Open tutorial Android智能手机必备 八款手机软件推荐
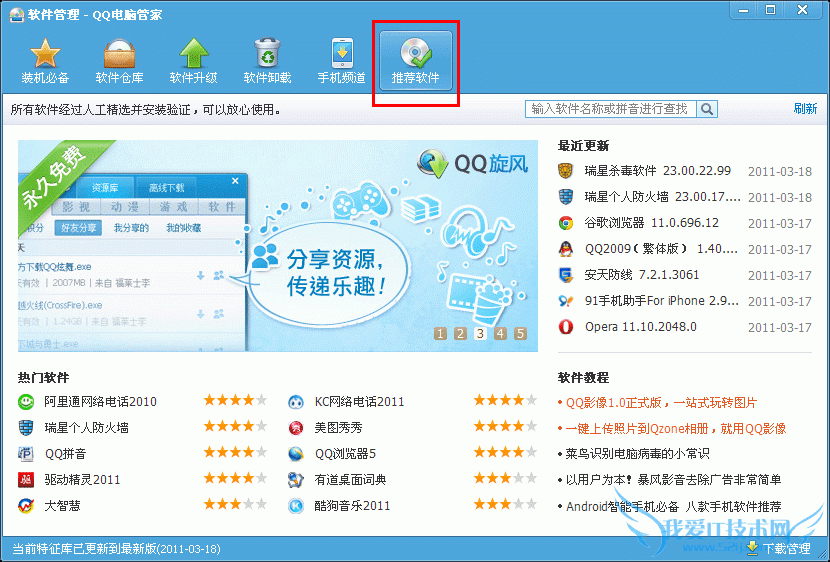Screen dimensions: 830x562 point(674,506)
